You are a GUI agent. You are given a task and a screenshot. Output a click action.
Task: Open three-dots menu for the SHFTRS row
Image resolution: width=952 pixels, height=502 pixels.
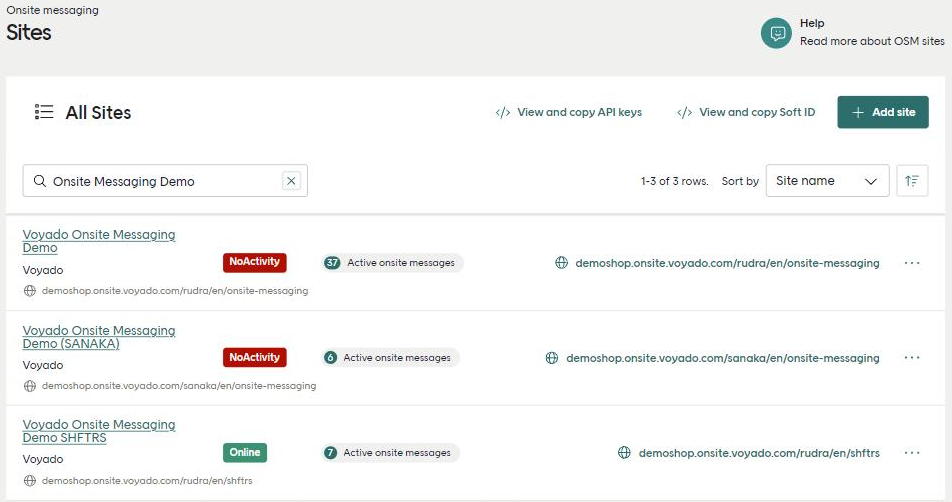(912, 453)
